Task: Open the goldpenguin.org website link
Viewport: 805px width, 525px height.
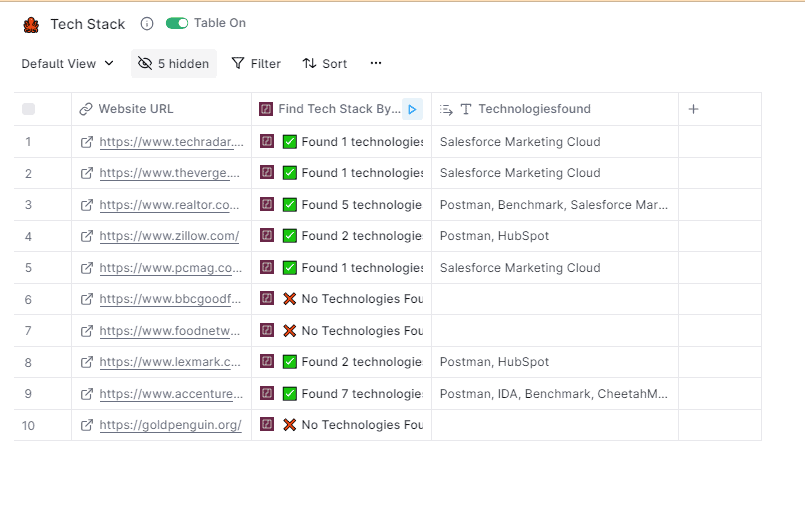Action: (x=170, y=425)
